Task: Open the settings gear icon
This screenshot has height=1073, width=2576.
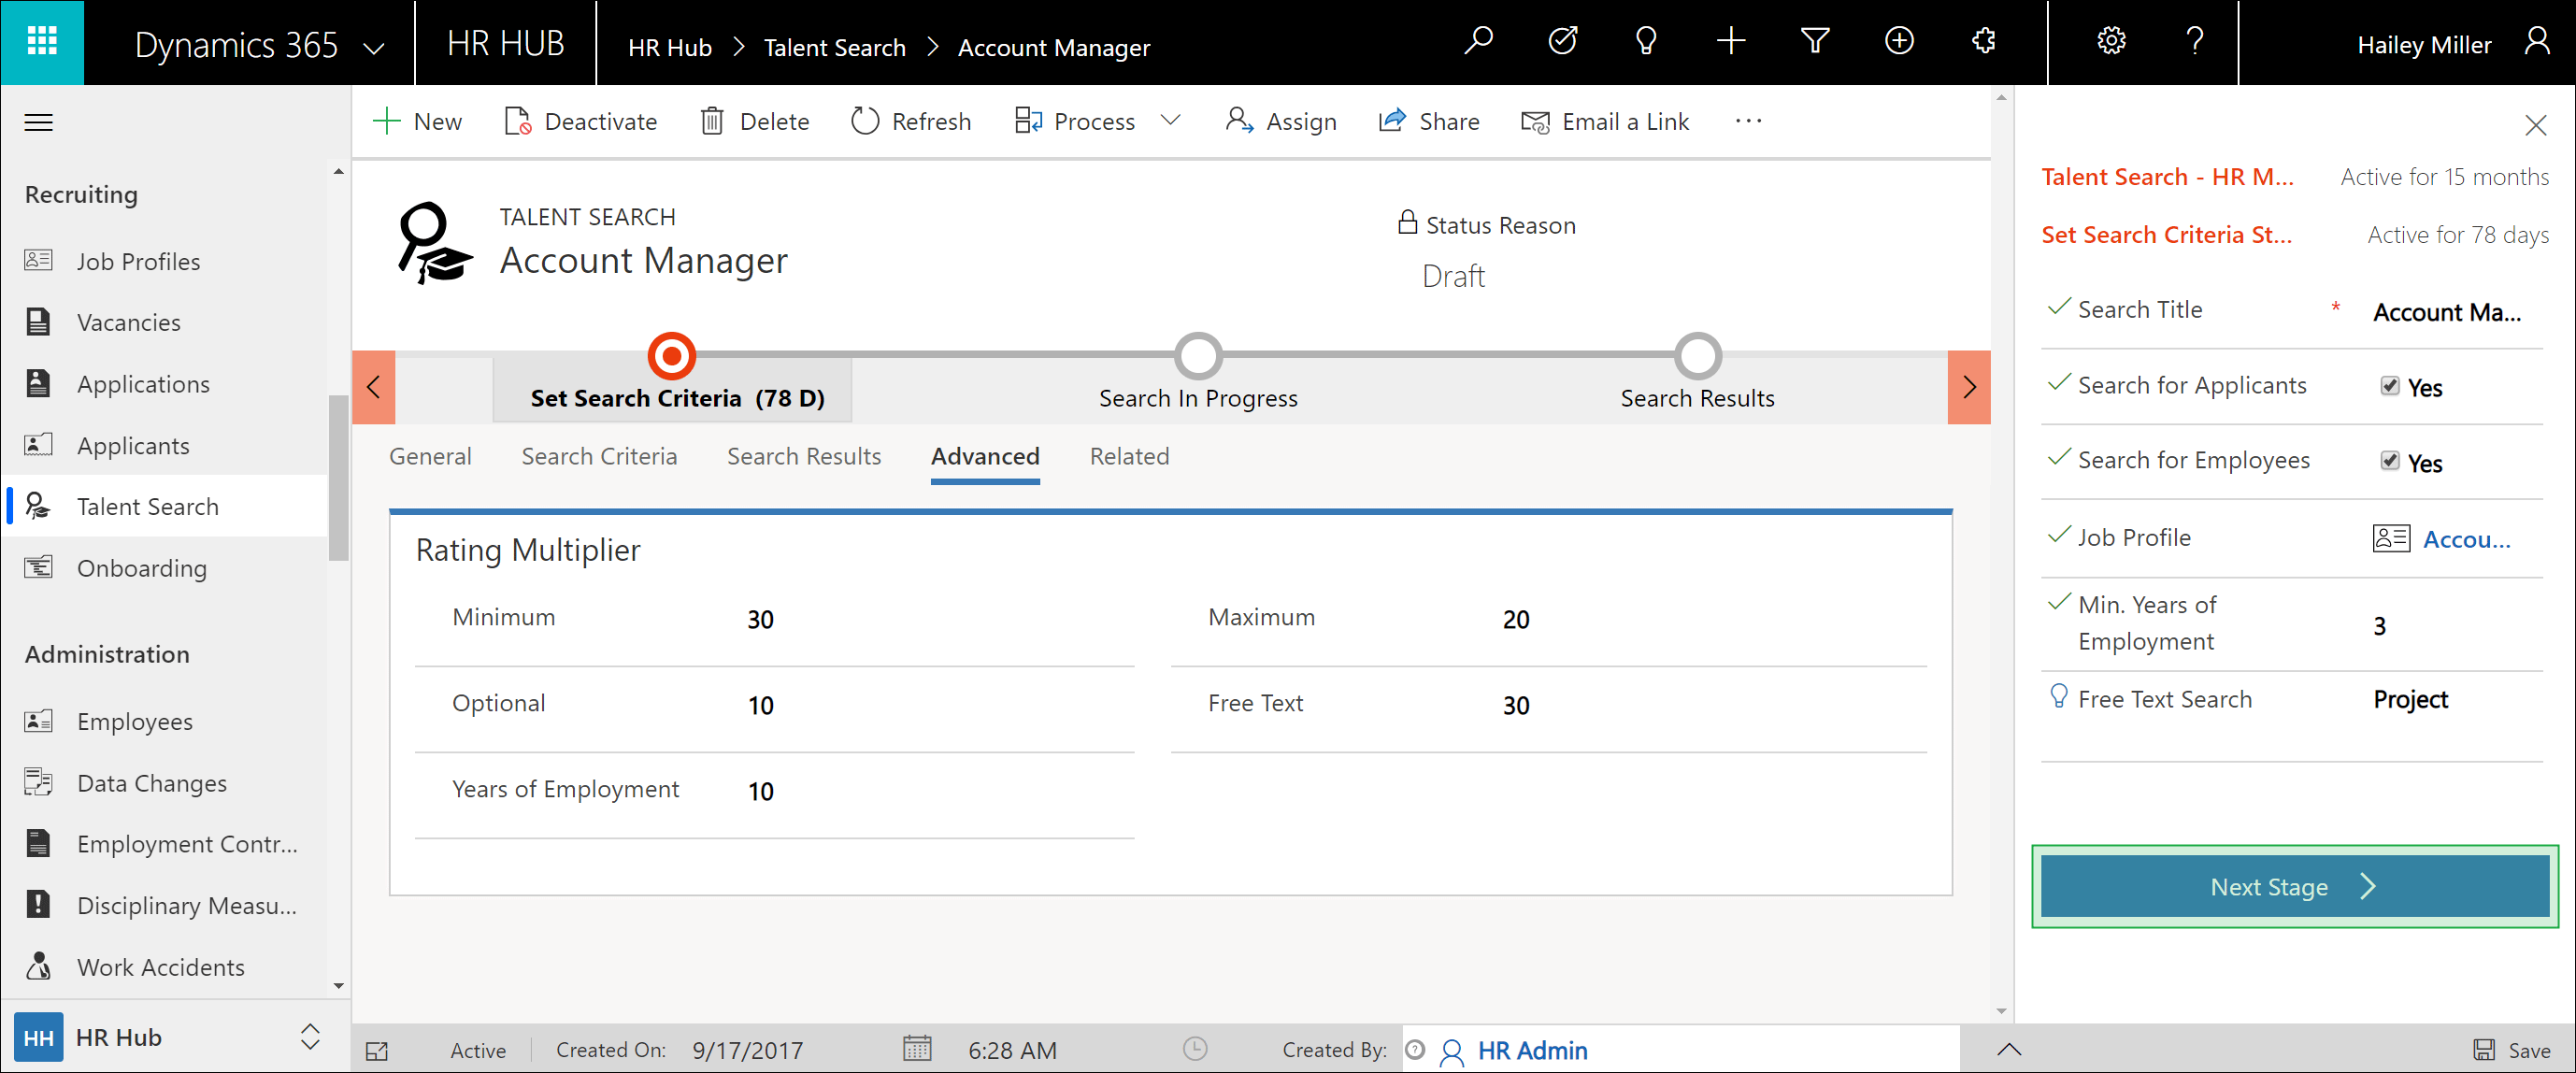Action: (x=2111, y=42)
